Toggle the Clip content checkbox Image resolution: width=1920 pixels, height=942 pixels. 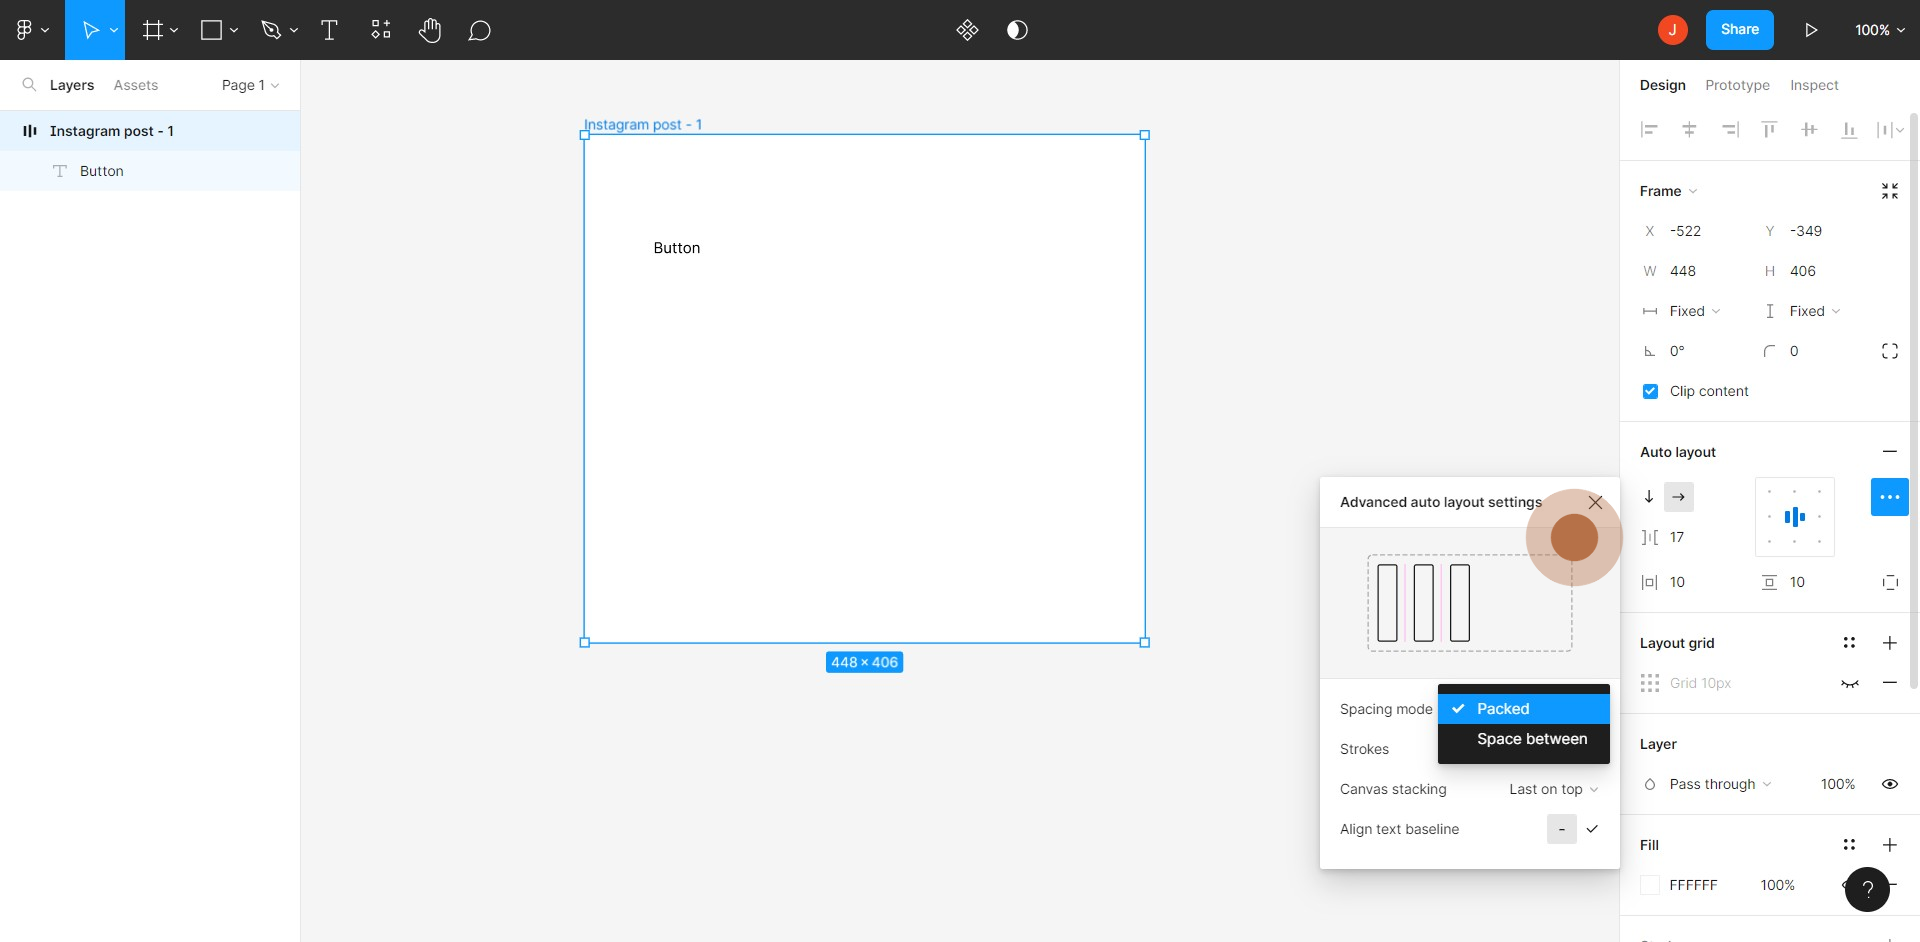click(1650, 391)
